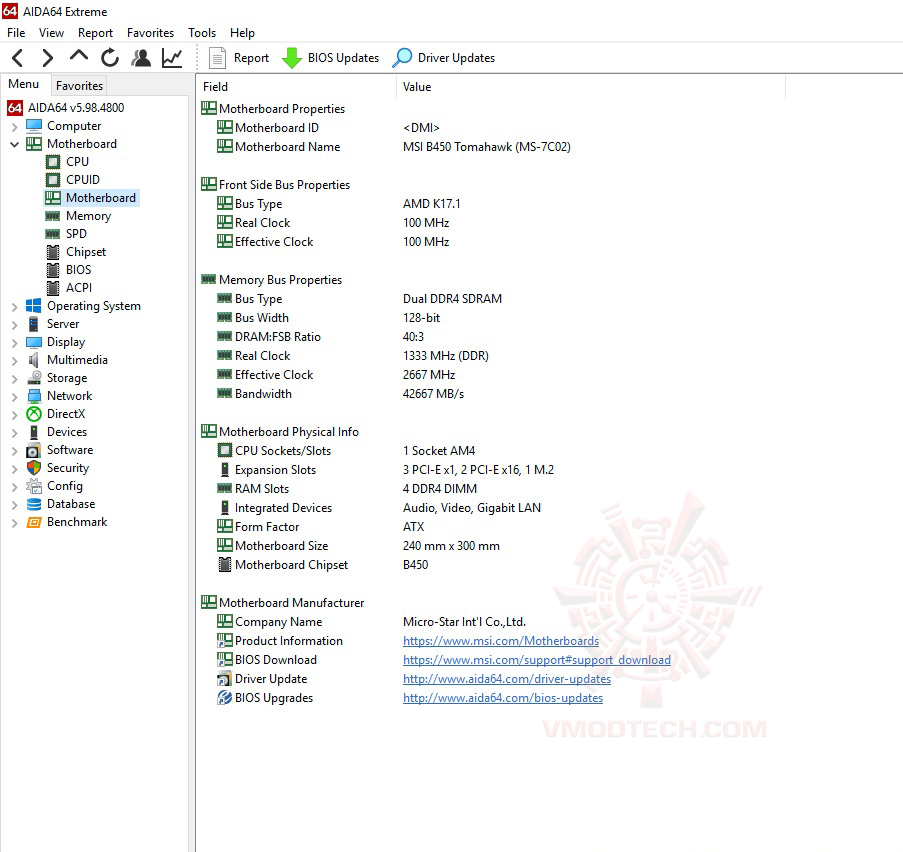The image size is (903, 852).
Task: Expand the Devices tree node
Action: (14, 433)
